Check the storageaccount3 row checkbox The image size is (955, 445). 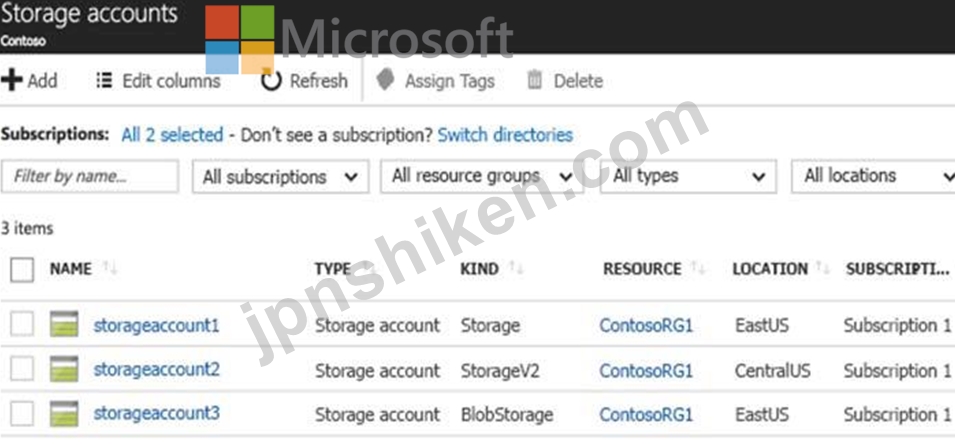[x=22, y=414]
